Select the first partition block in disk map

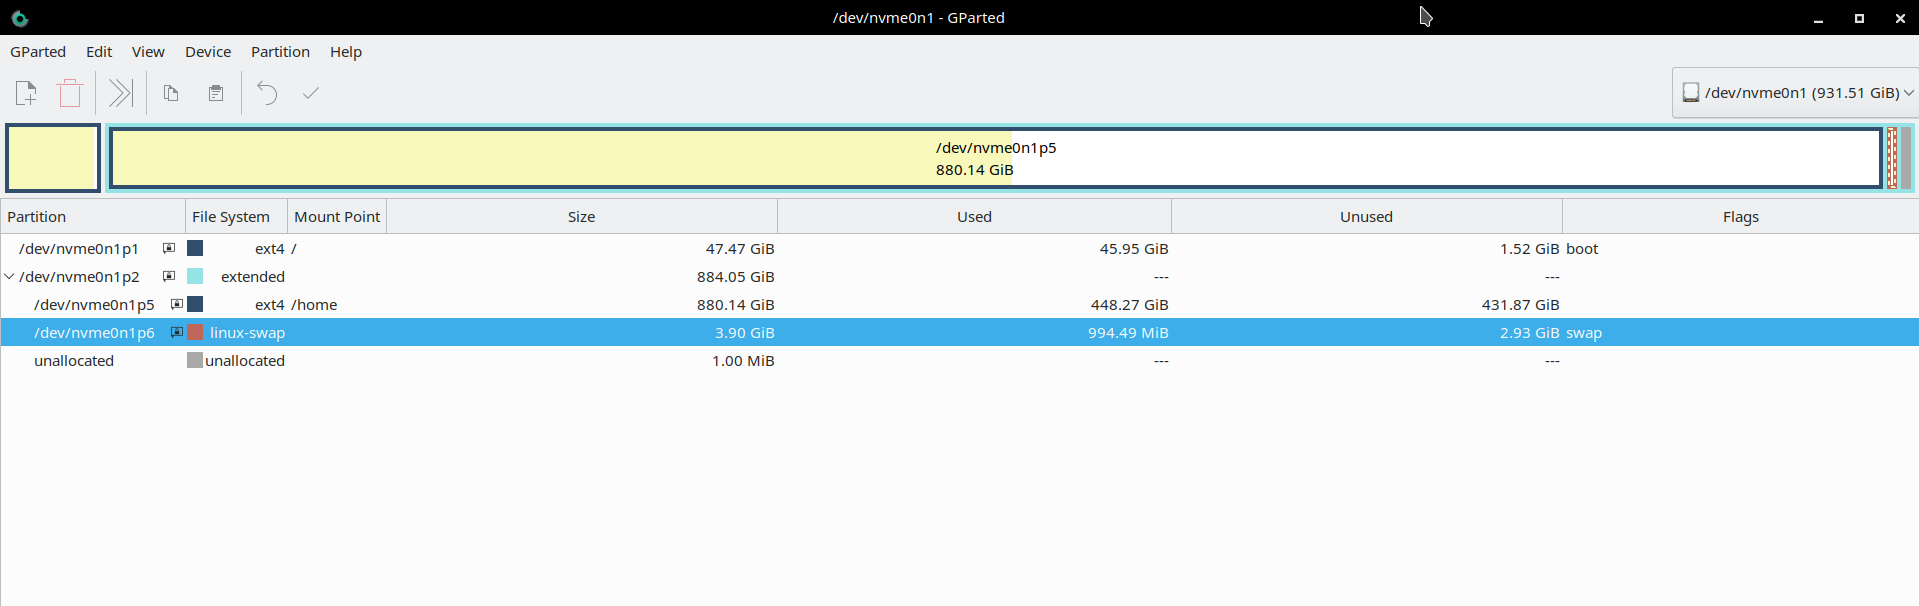tap(53, 158)
